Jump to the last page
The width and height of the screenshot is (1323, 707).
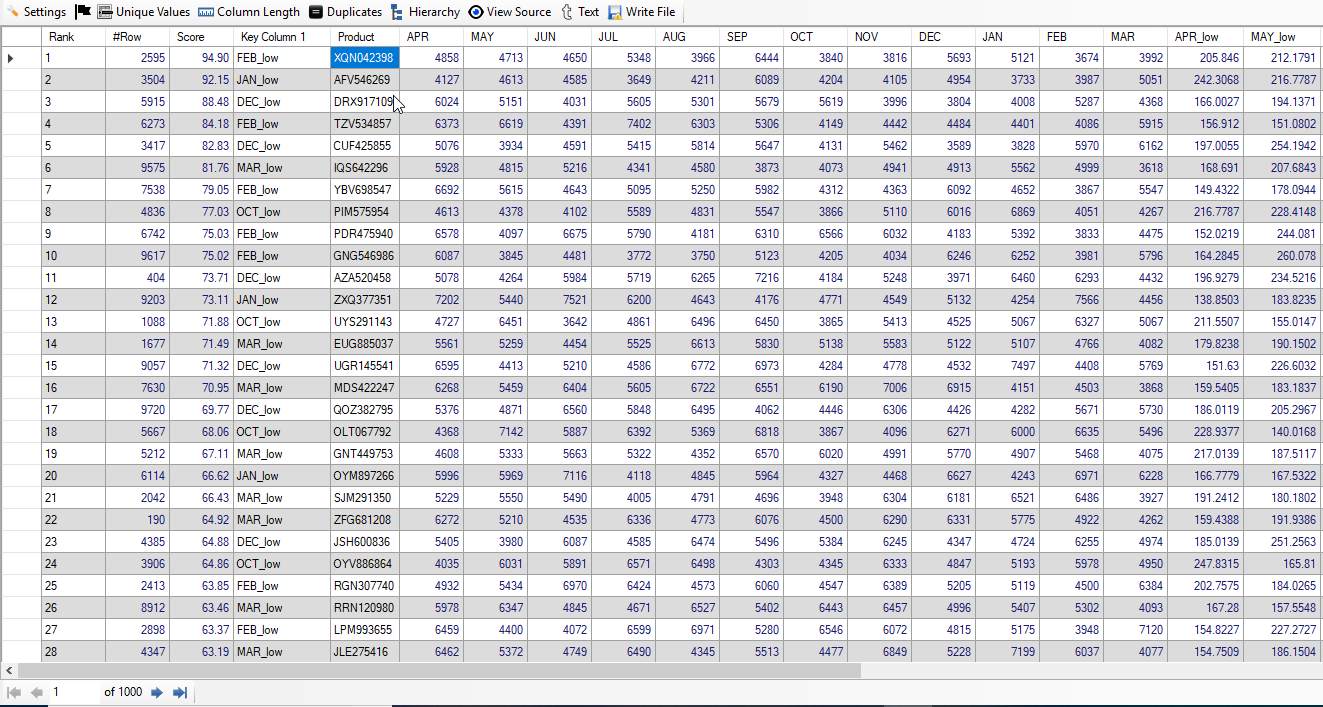click(180, 692)
